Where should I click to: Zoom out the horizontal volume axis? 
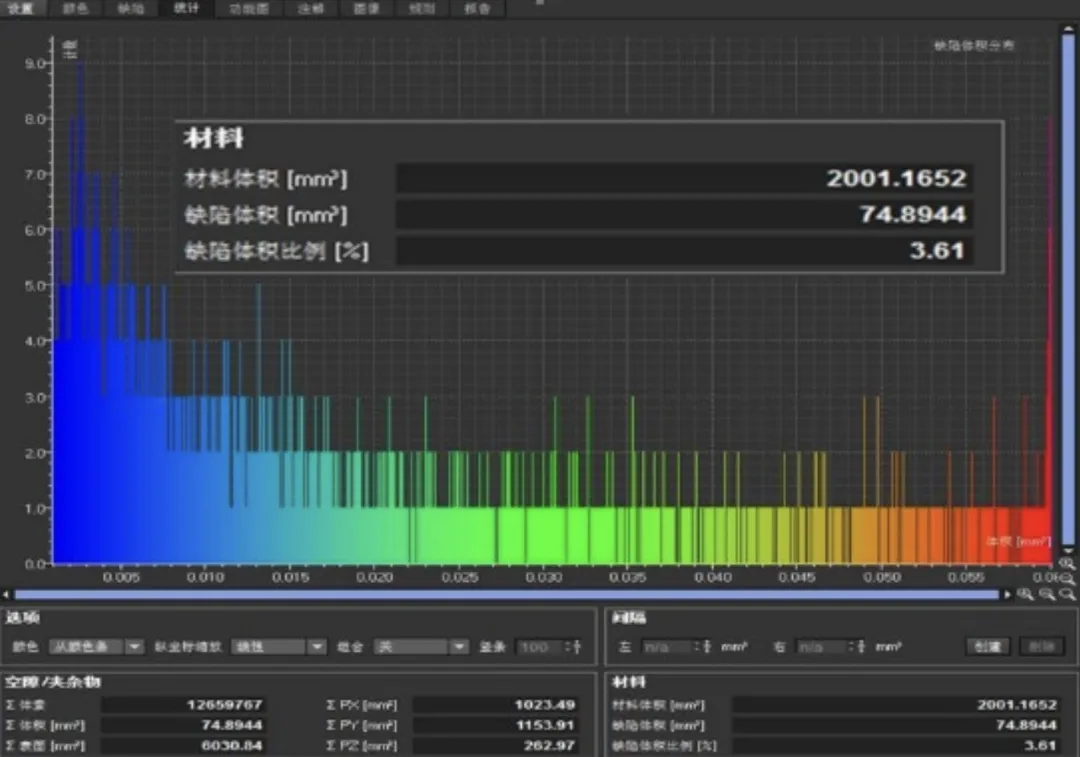[x=1047, y=594]
